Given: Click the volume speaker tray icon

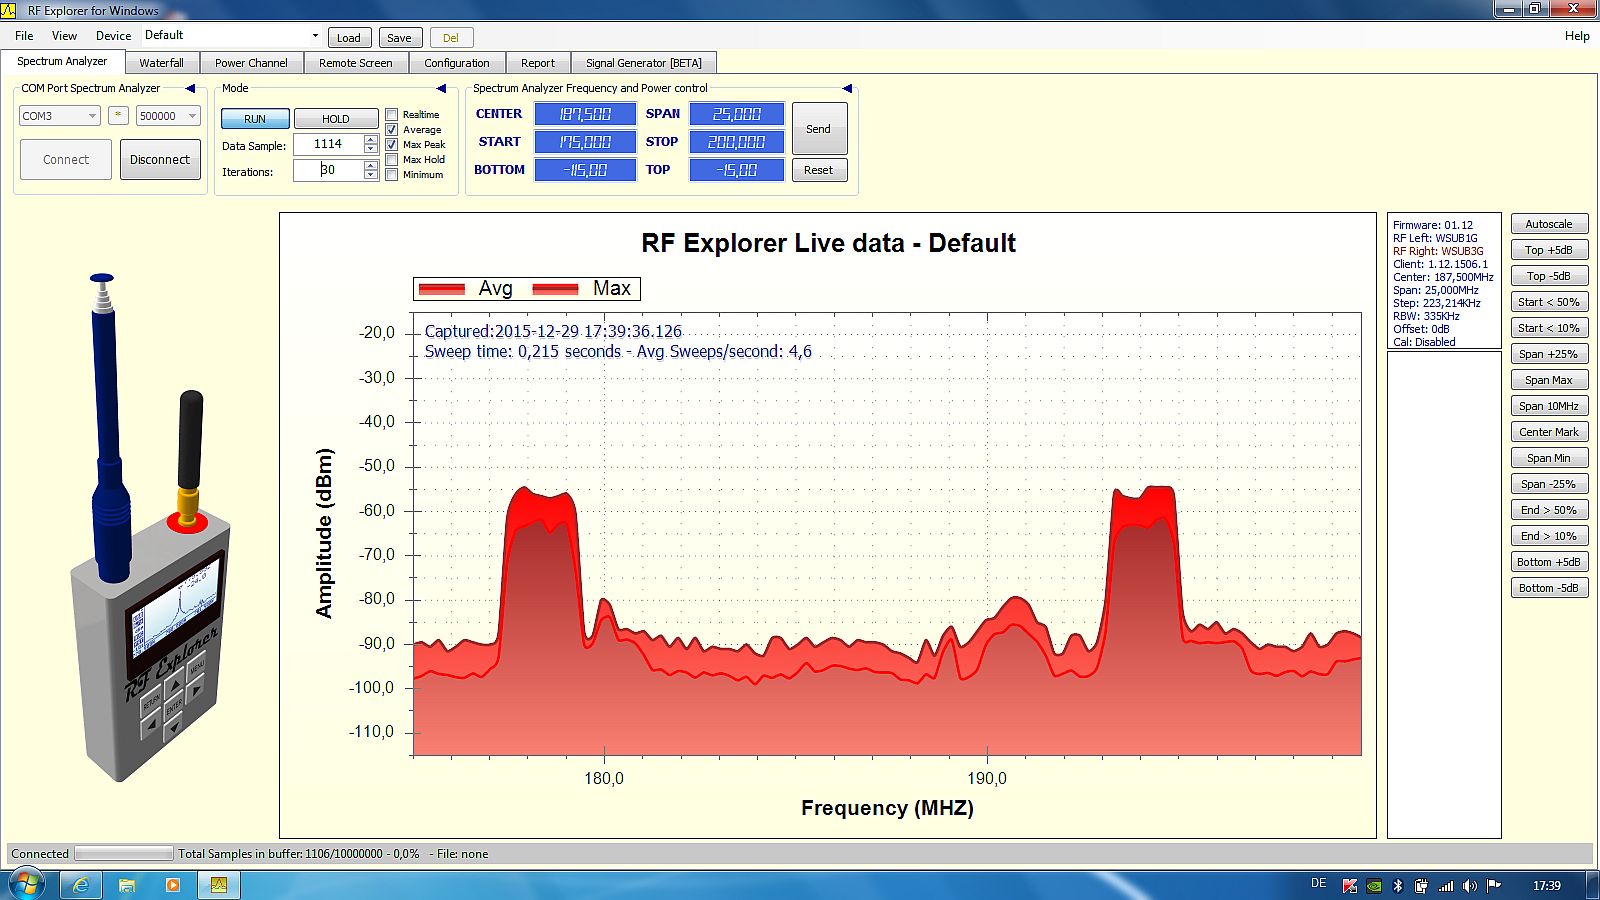Looking at the screenshot, I should point(1469,886).
